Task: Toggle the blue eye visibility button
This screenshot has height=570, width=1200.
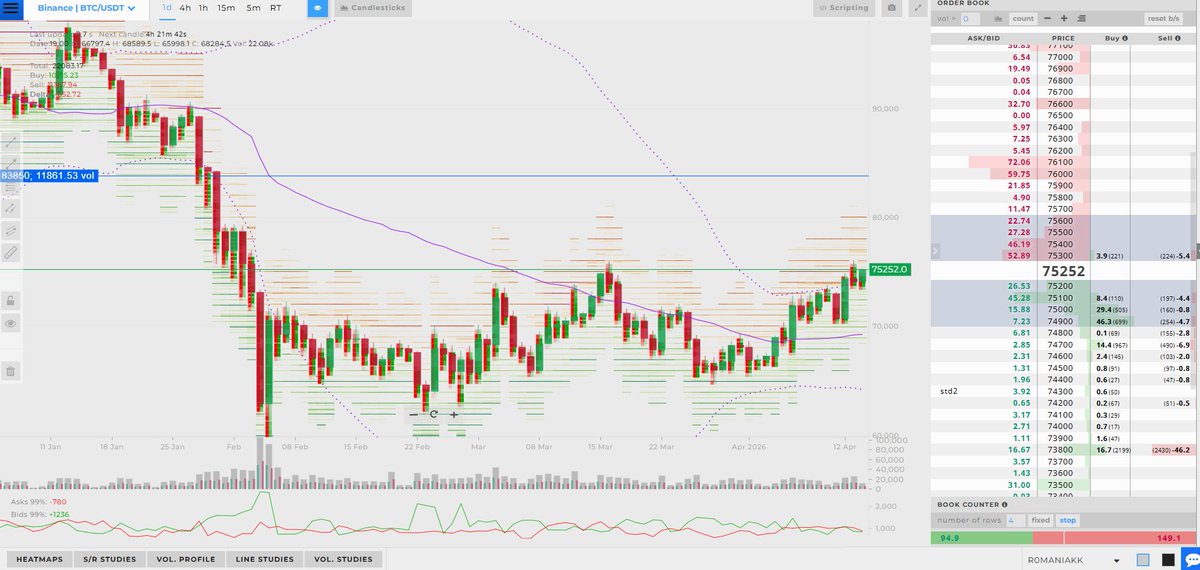Action: click(x=318, y=8)
